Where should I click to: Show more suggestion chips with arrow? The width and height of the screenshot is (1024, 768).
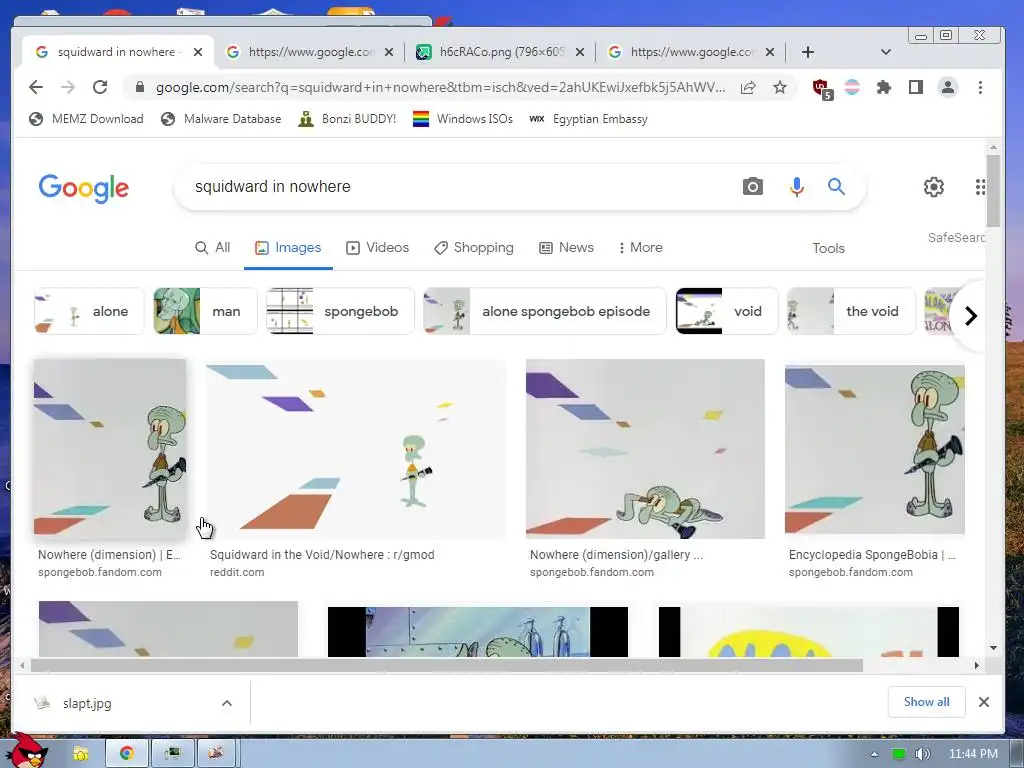970,316
